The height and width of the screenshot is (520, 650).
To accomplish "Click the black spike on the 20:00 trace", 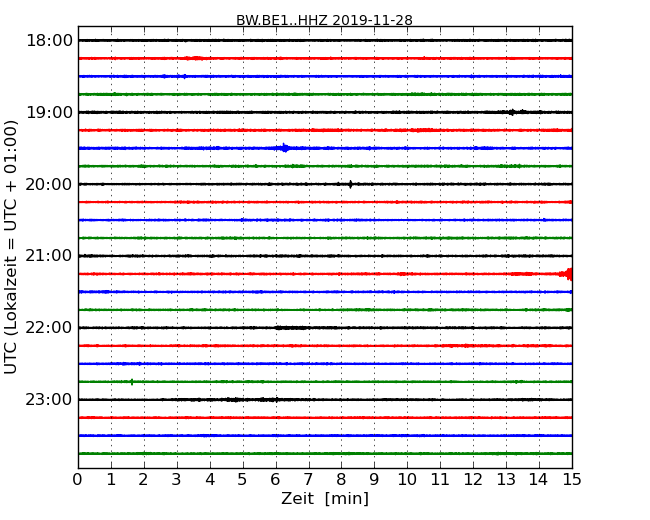I will (x=351, y=184).
